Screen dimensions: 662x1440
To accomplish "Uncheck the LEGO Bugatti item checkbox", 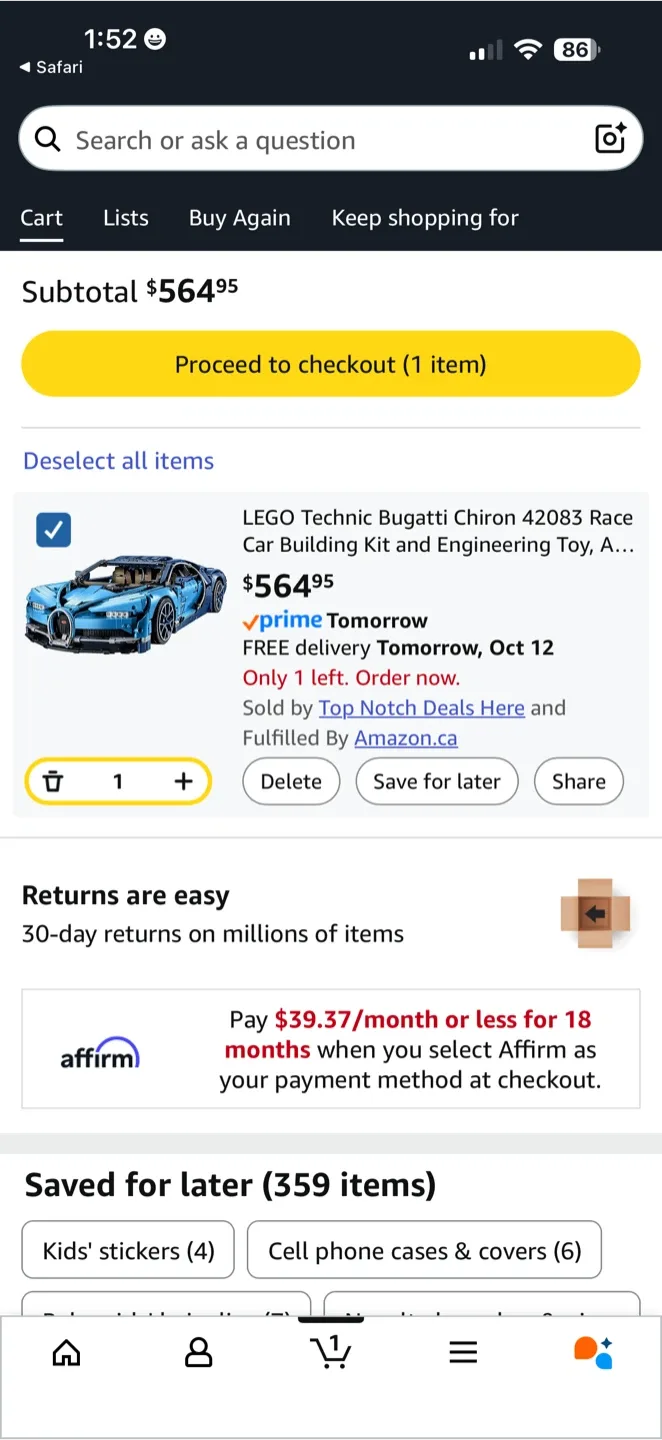I will point(53,529).
